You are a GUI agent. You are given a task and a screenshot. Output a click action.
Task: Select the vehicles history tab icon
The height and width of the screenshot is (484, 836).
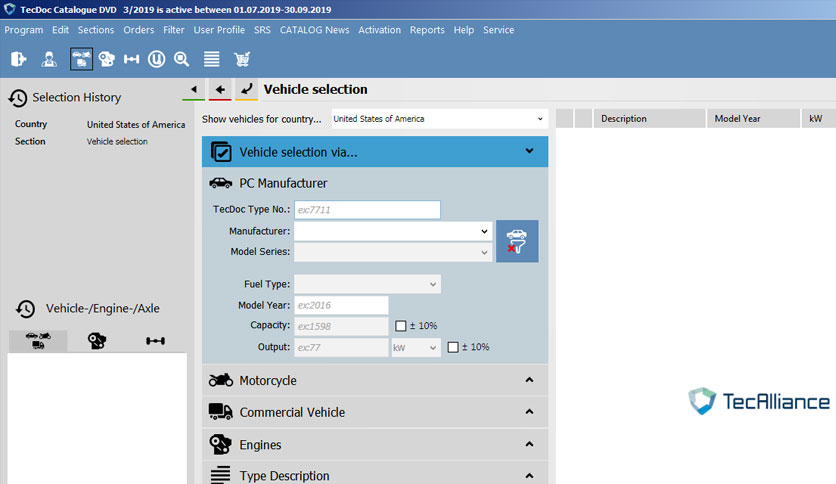pyautogui.click(x=38, y=341)
